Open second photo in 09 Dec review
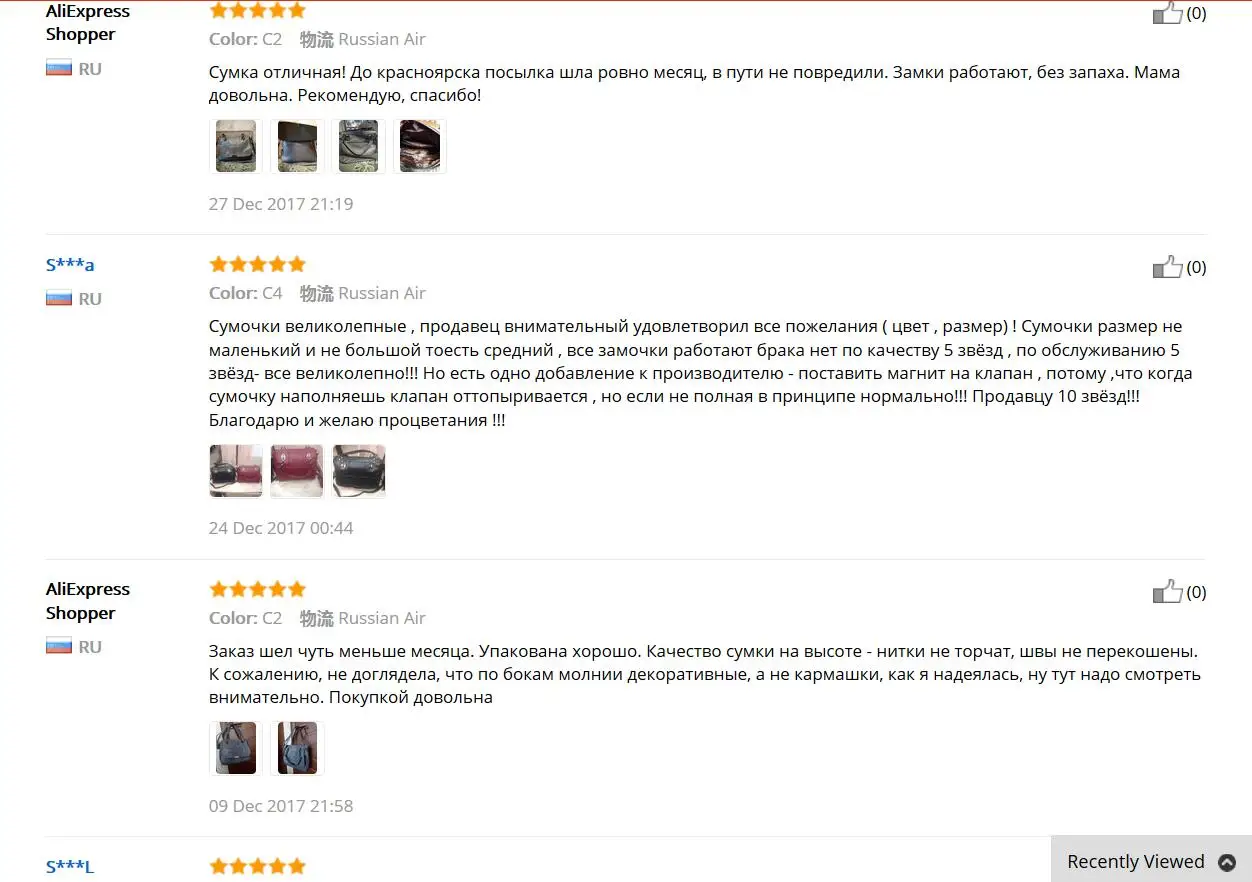Viewport: 1252px width, 882px height. (297, 748)
